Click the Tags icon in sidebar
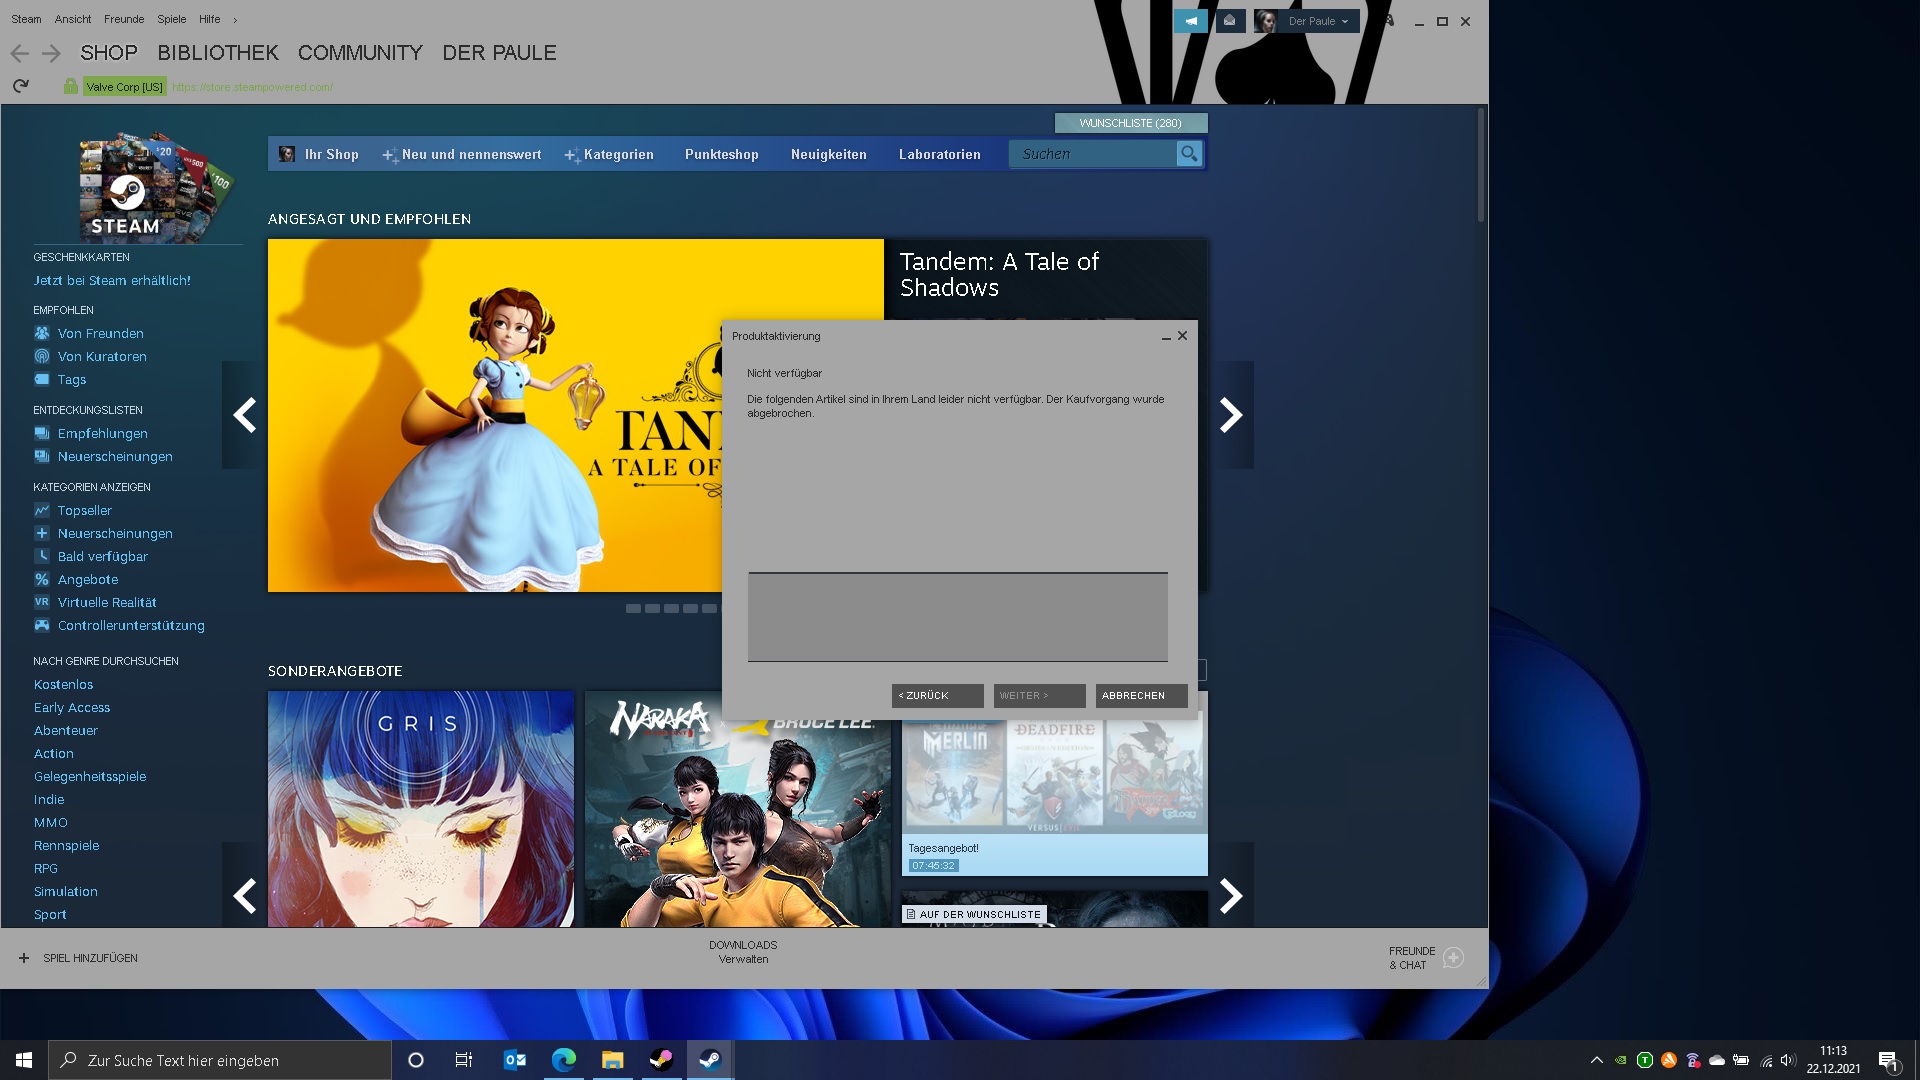The height and width of the screenshot is (1080, 1920). (42, 379)
